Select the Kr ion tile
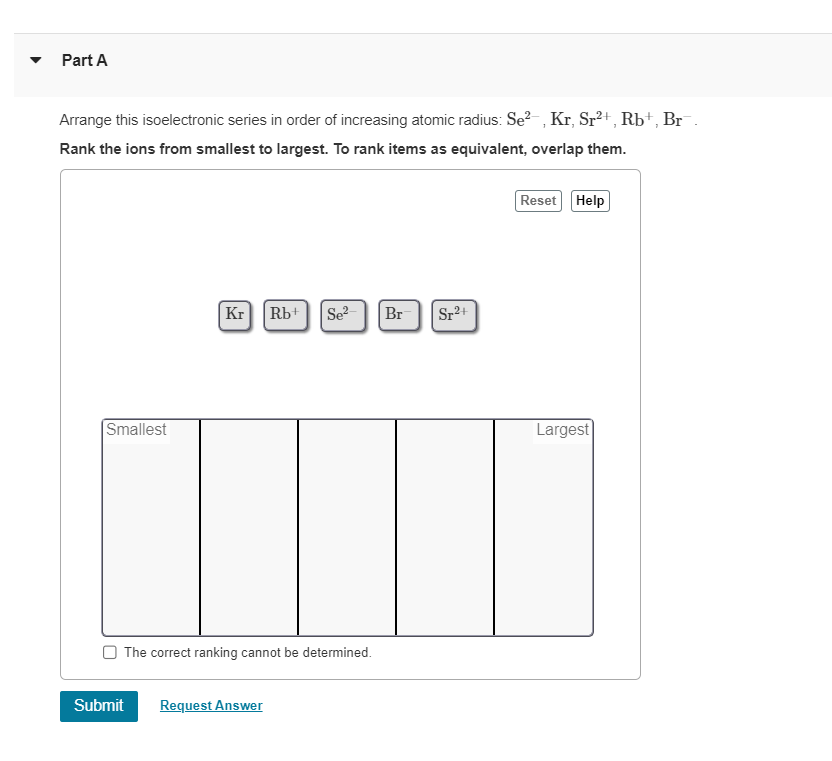832x761 pixels. [234, 314]
